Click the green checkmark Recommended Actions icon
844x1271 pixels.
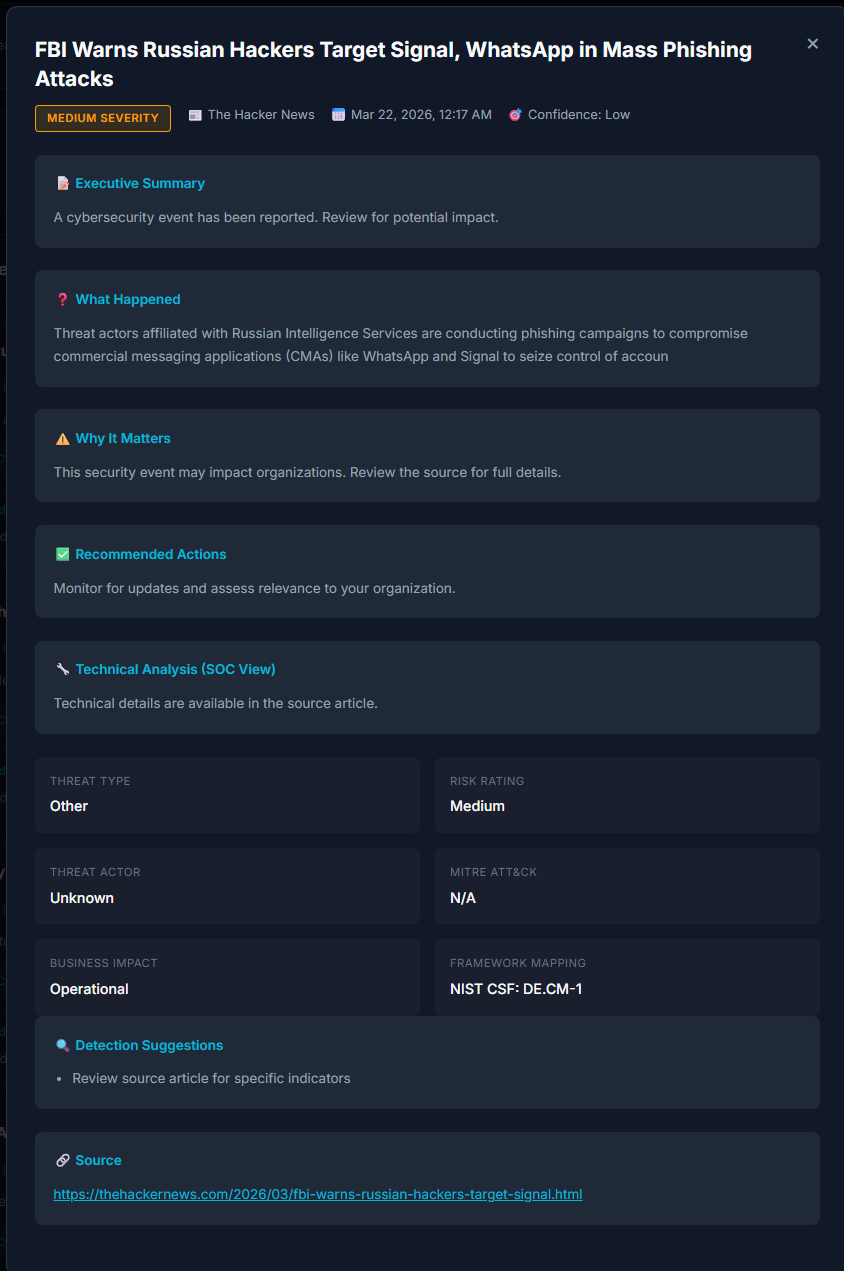point(63,554)
